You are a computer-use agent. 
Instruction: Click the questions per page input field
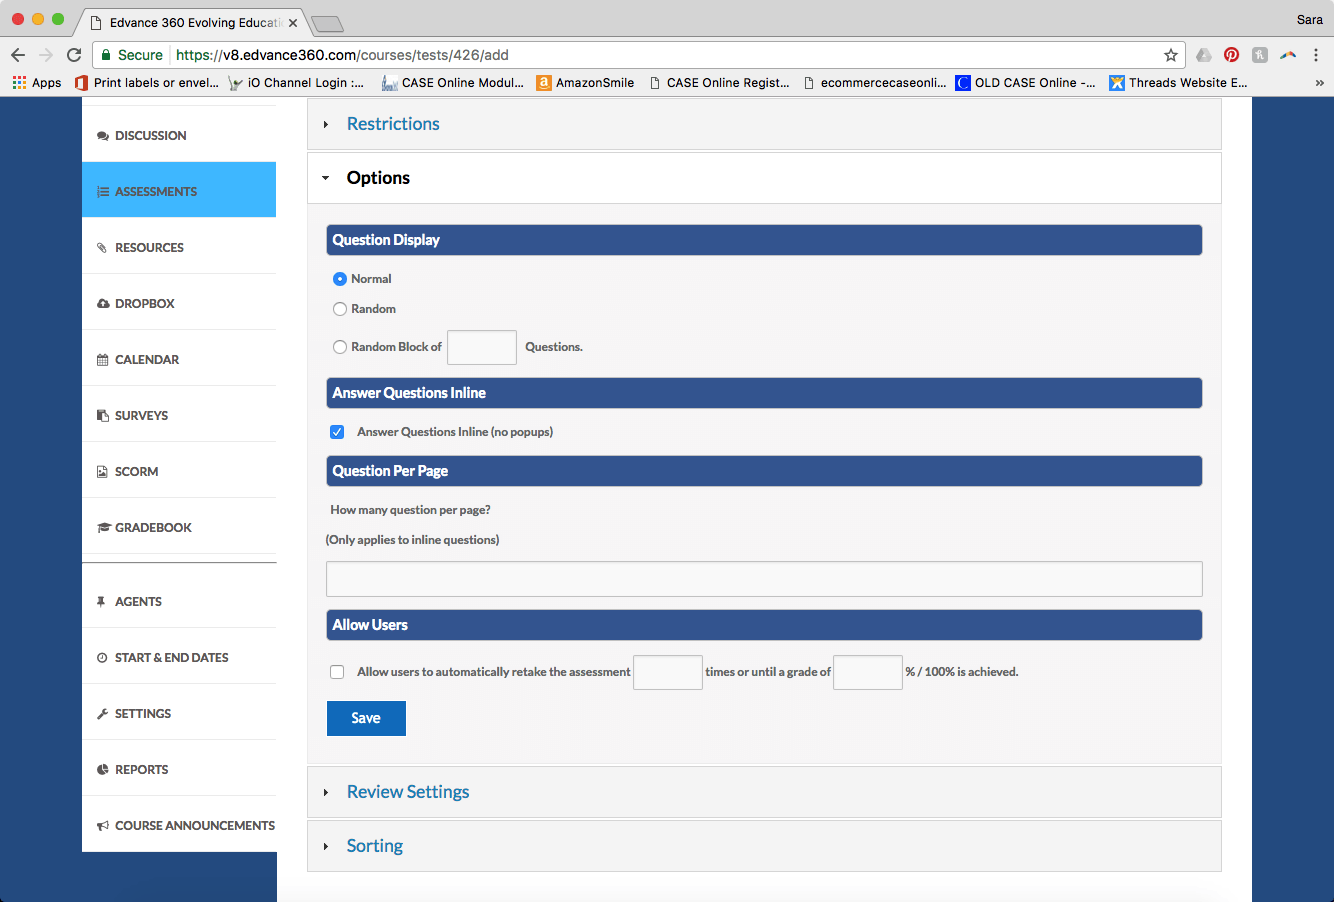pyautogui.click(x=764, y=579)
